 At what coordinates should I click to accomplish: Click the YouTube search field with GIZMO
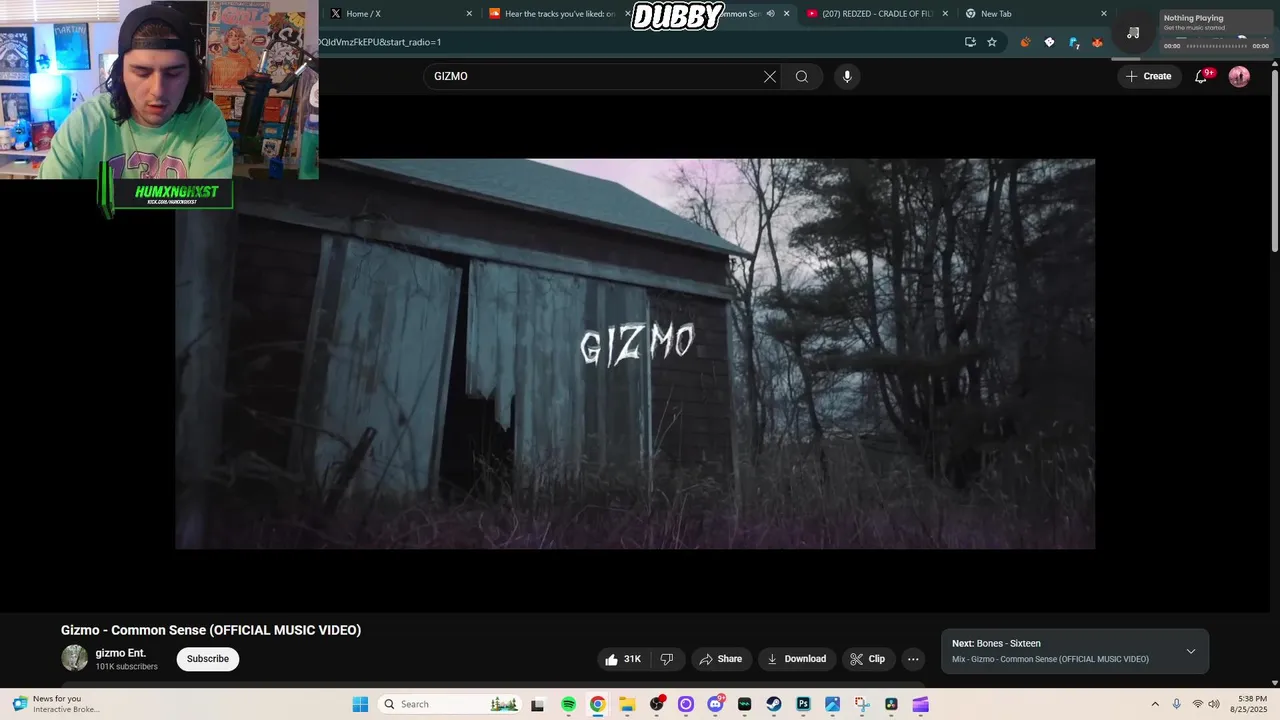[x=596, y=76]
